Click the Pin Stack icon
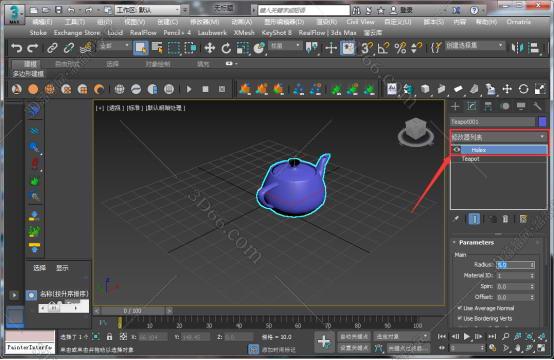Screen dimensions: 554x360 [456, 219]
